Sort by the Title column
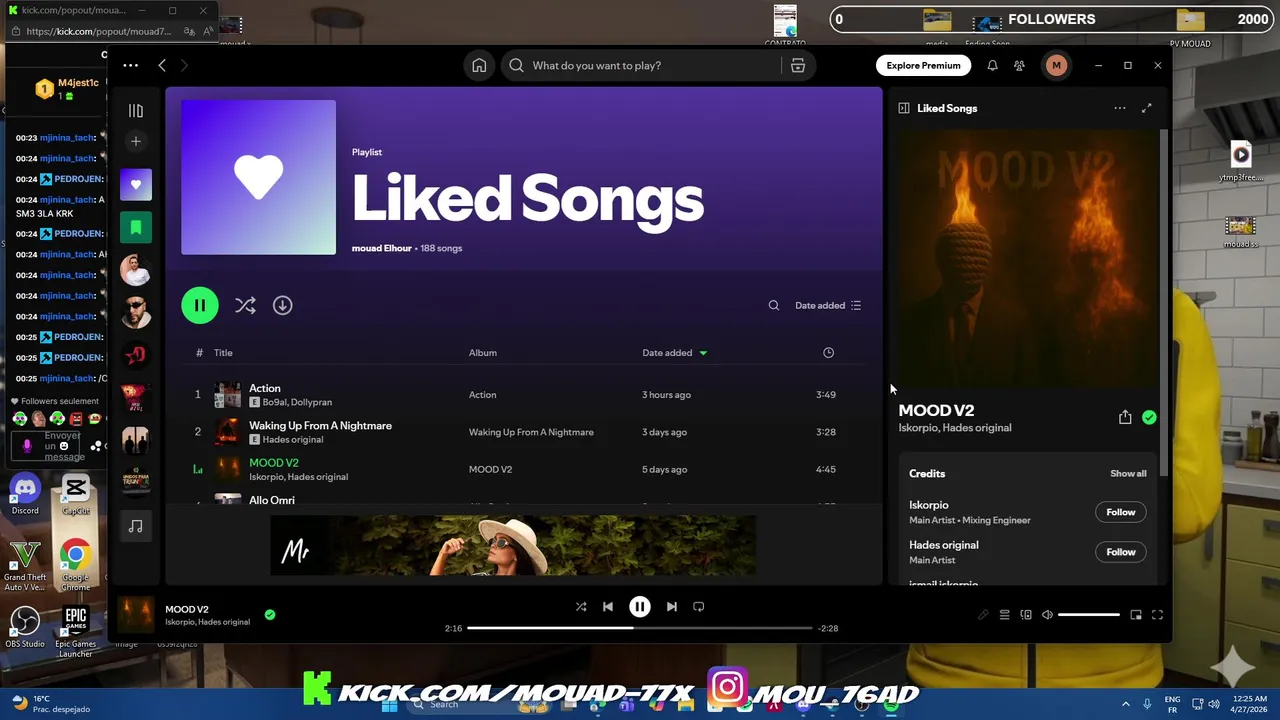The height and width of the screenshot is (720, 1280). click(x=223, y=352)
